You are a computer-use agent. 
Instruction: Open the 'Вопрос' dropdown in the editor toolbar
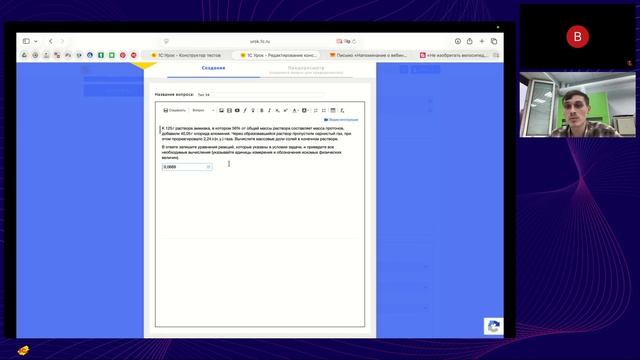tap(203, 110)
